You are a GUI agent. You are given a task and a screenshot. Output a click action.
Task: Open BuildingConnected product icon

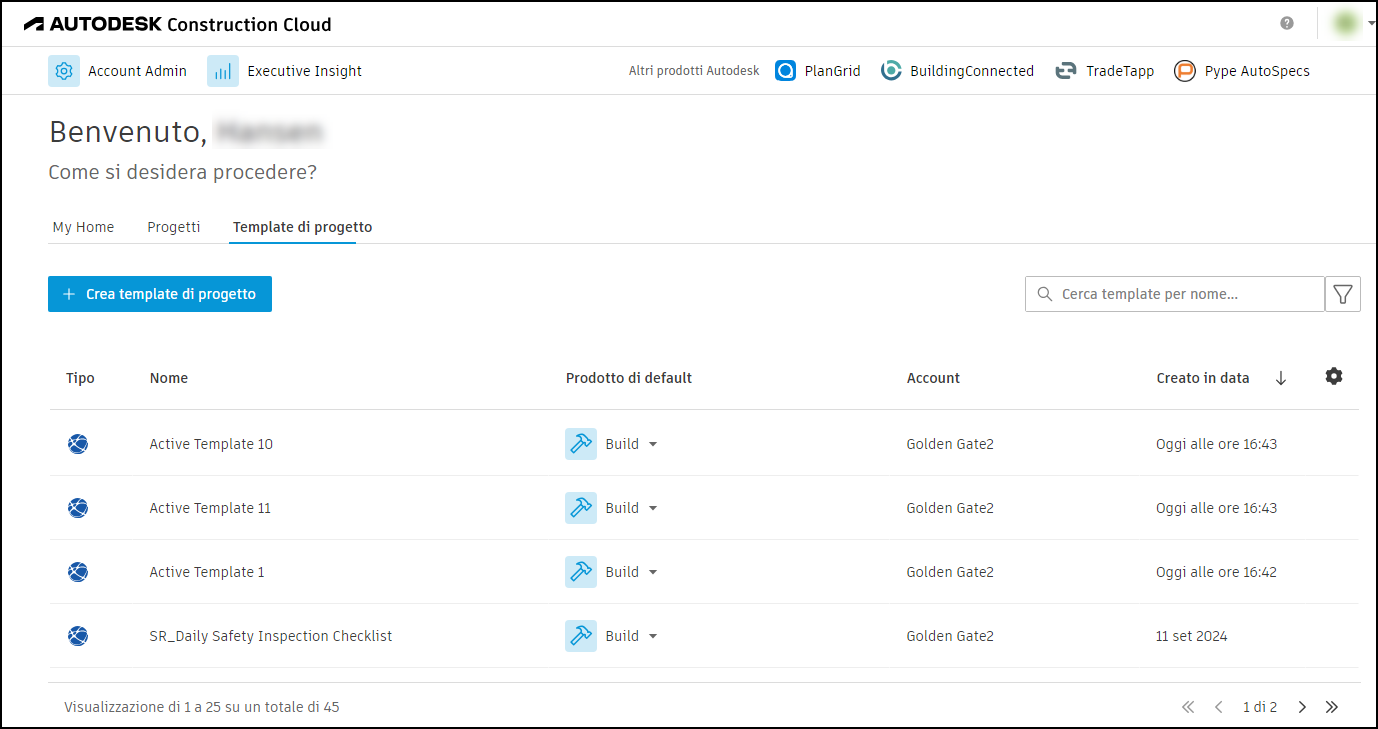tap(891, 71)
